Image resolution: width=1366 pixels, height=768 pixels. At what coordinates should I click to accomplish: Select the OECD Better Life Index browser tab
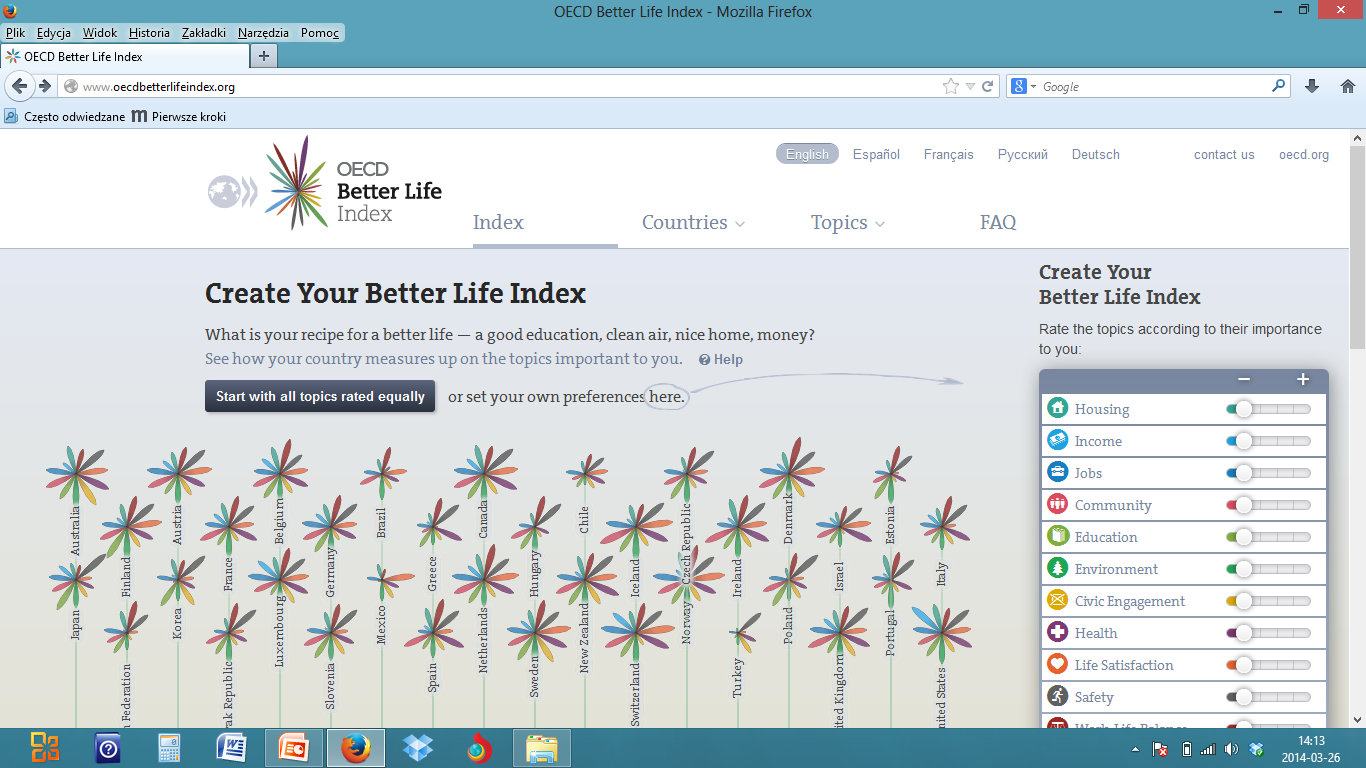tap(123, 57)
